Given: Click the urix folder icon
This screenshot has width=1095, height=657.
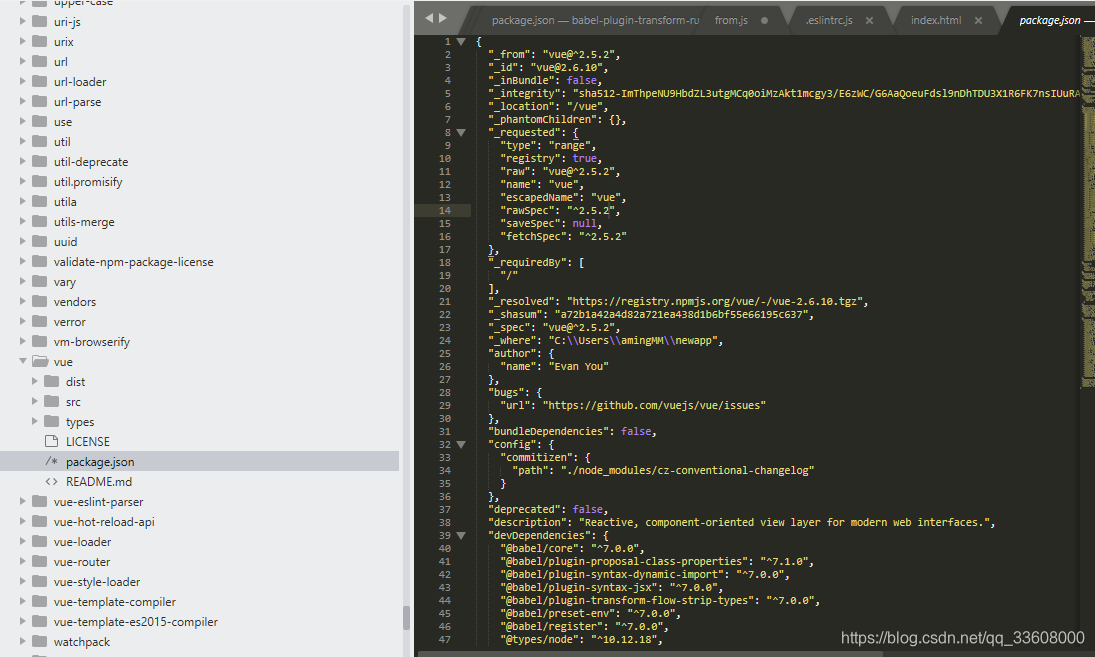Looking at the screenshot, I should click(40, 41).
